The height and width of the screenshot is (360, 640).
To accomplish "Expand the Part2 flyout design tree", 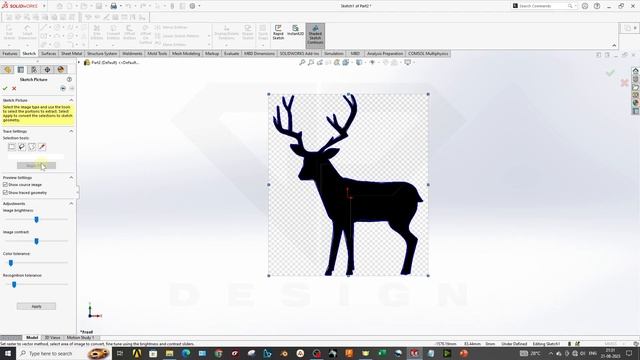I will (79, 62).
